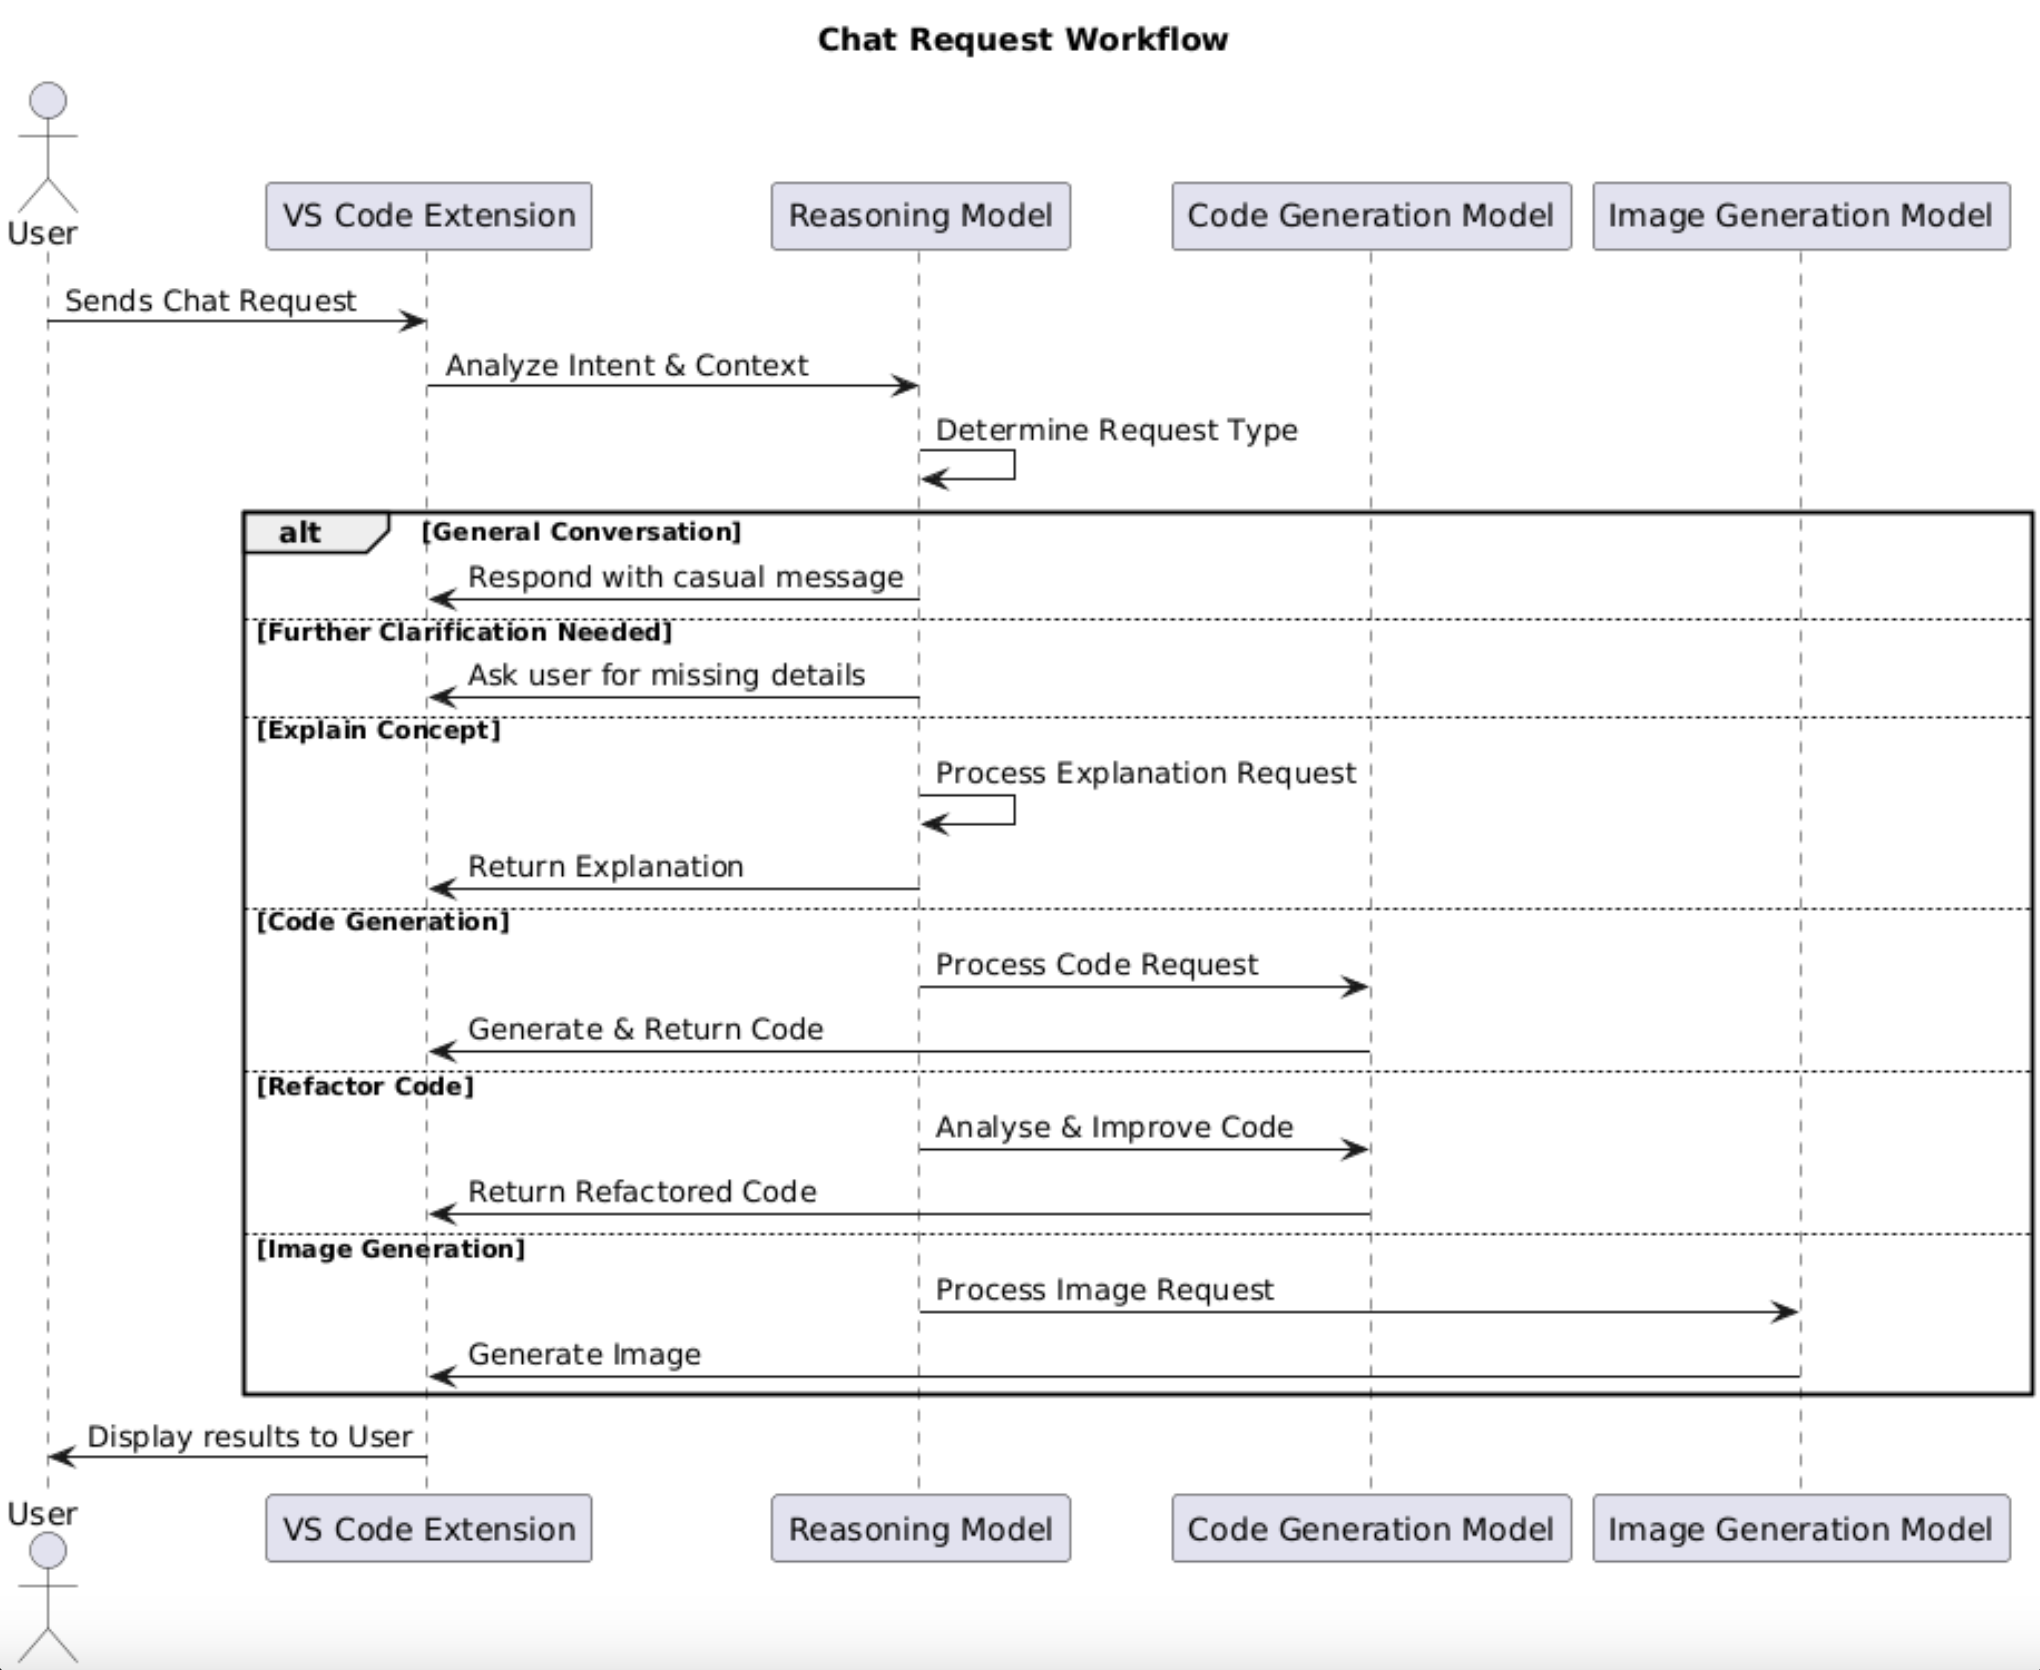Click the Process Image Request message label
This screenshot has width=2040, height=1670.
[1104, 1290]
